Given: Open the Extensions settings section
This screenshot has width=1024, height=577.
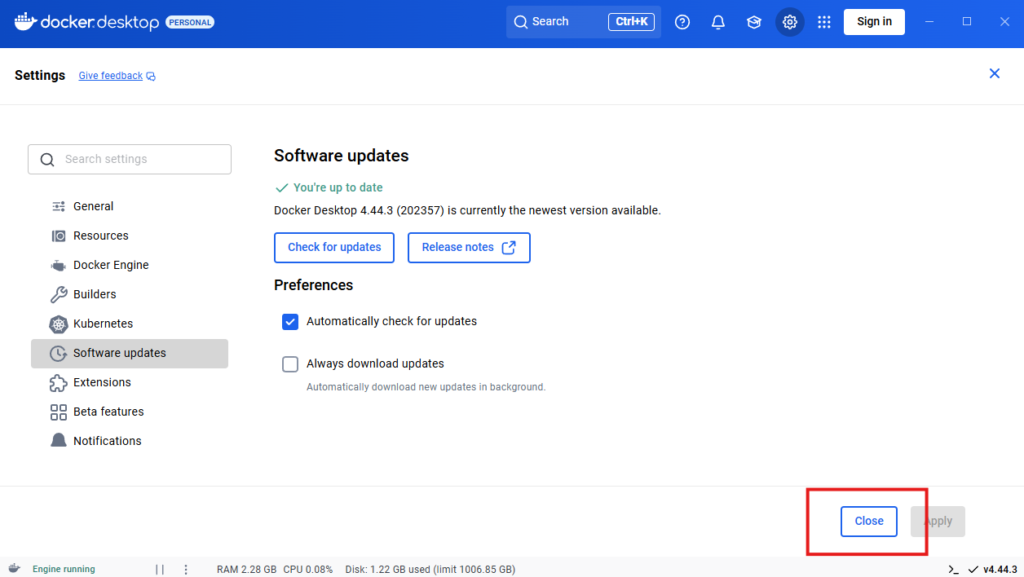Looking at the screenshot, I should coord(129,382).
